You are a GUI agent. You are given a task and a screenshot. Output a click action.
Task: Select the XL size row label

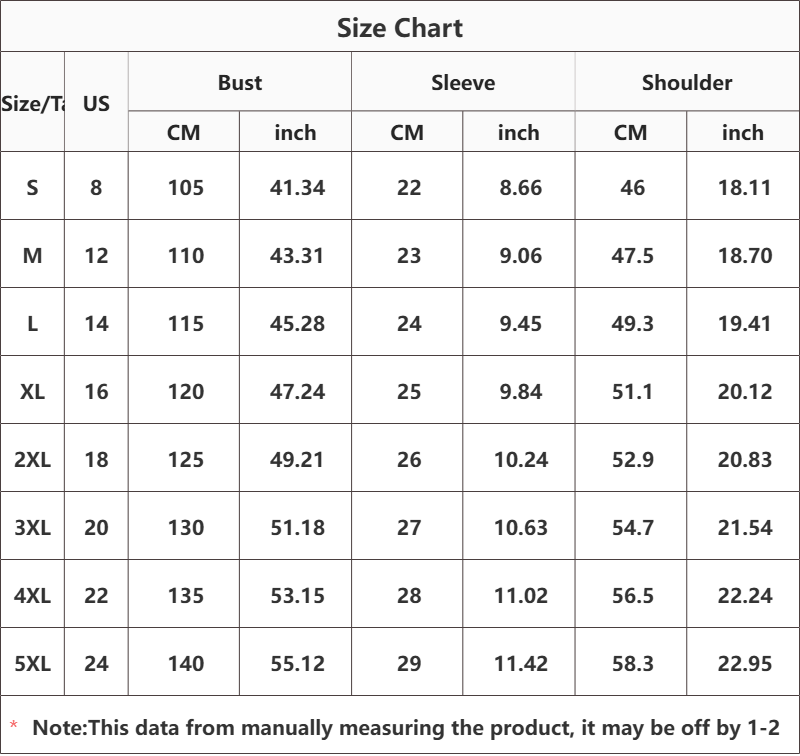point(33,391)
